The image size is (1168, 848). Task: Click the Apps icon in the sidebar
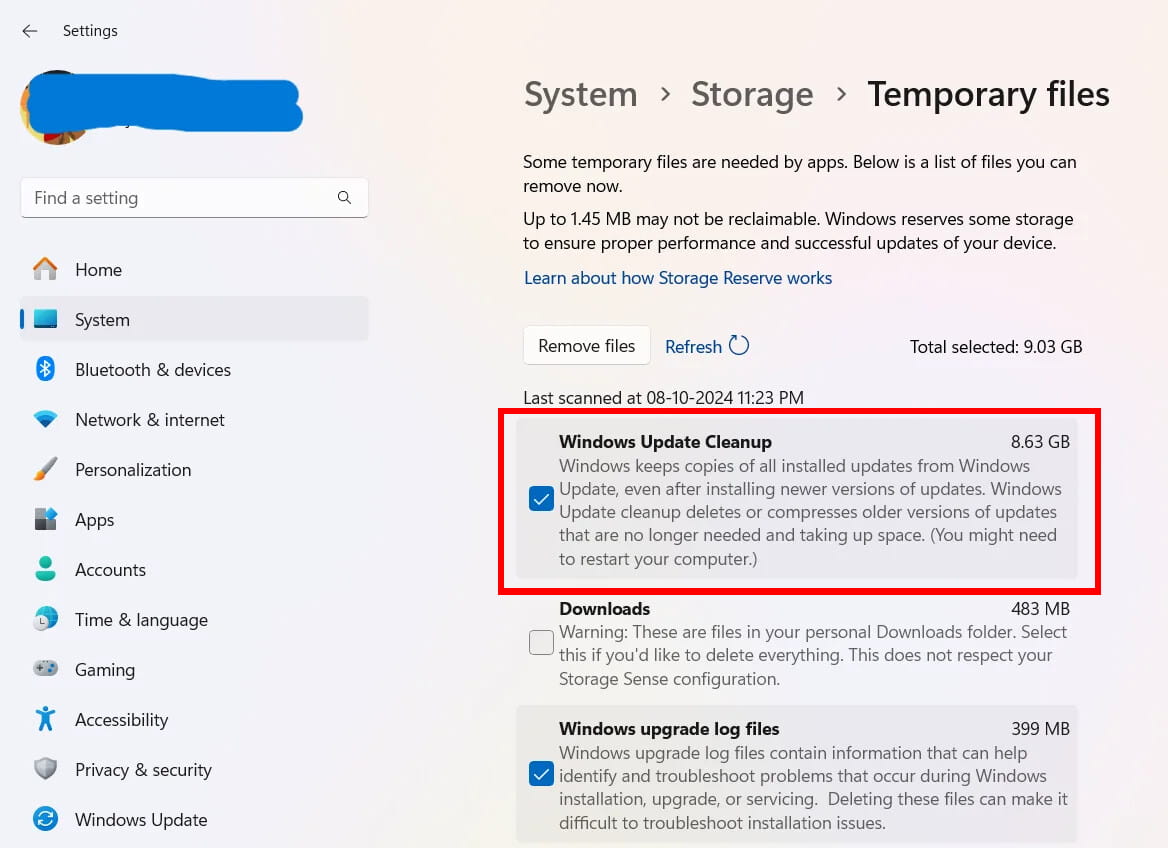pyautogui.click(x=45, y=519)
